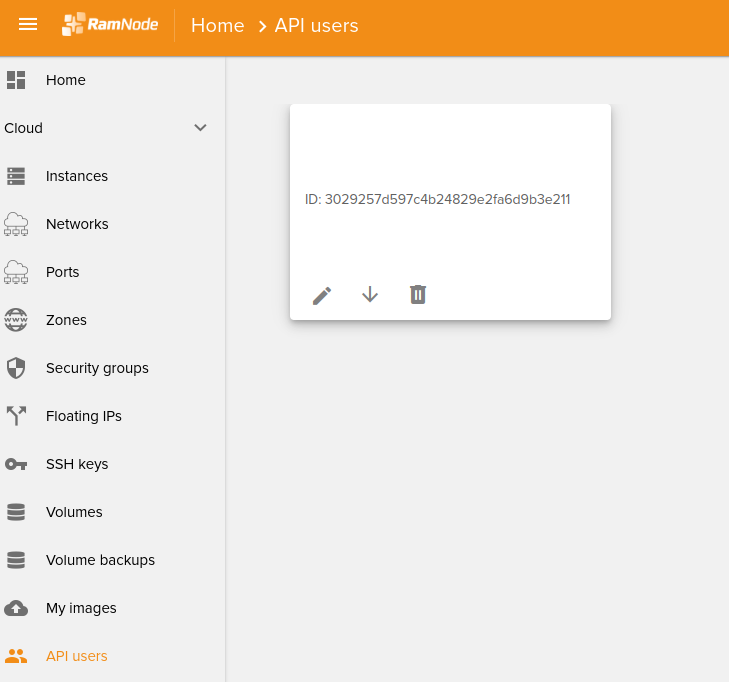Edit the API user with pencil icon
This screenshot has width=729, height=682.
point(322,295)
